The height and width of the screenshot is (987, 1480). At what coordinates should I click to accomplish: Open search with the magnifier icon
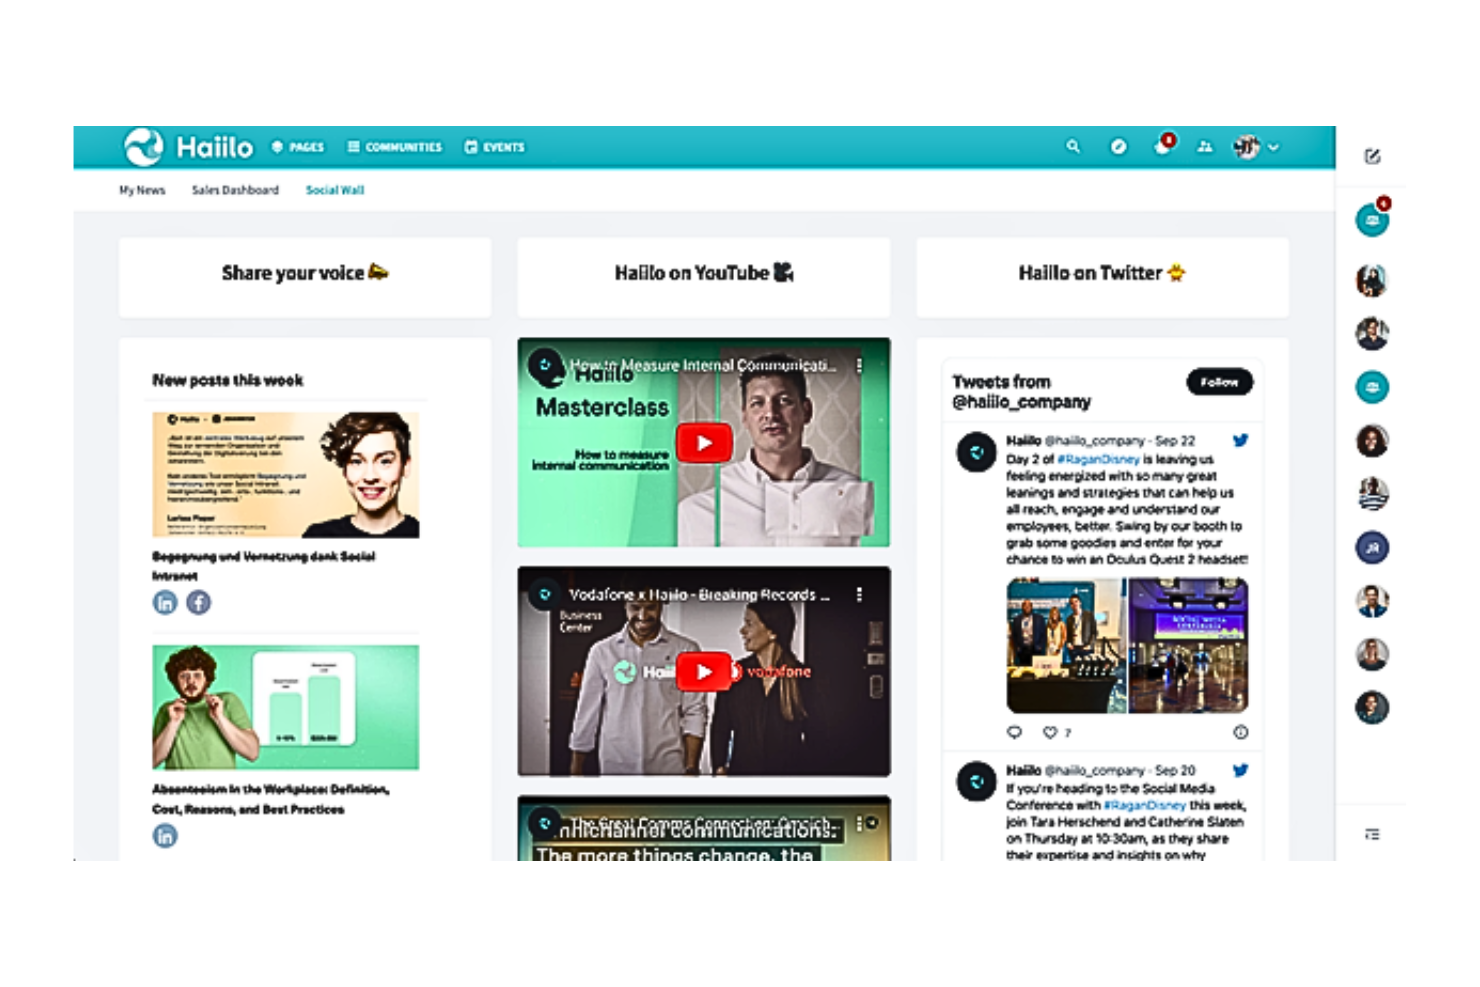point(1073,147)
